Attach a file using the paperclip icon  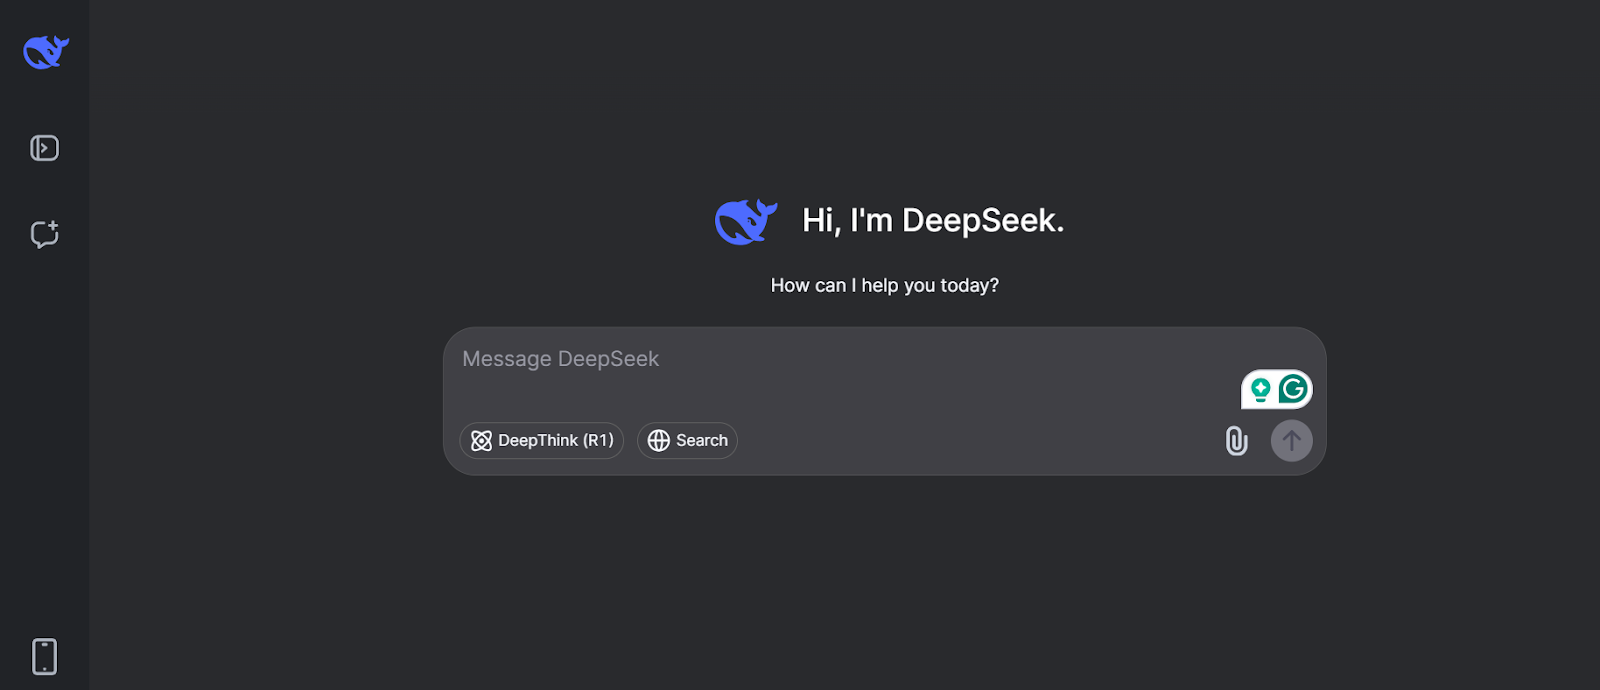(x=1237, y=441)
